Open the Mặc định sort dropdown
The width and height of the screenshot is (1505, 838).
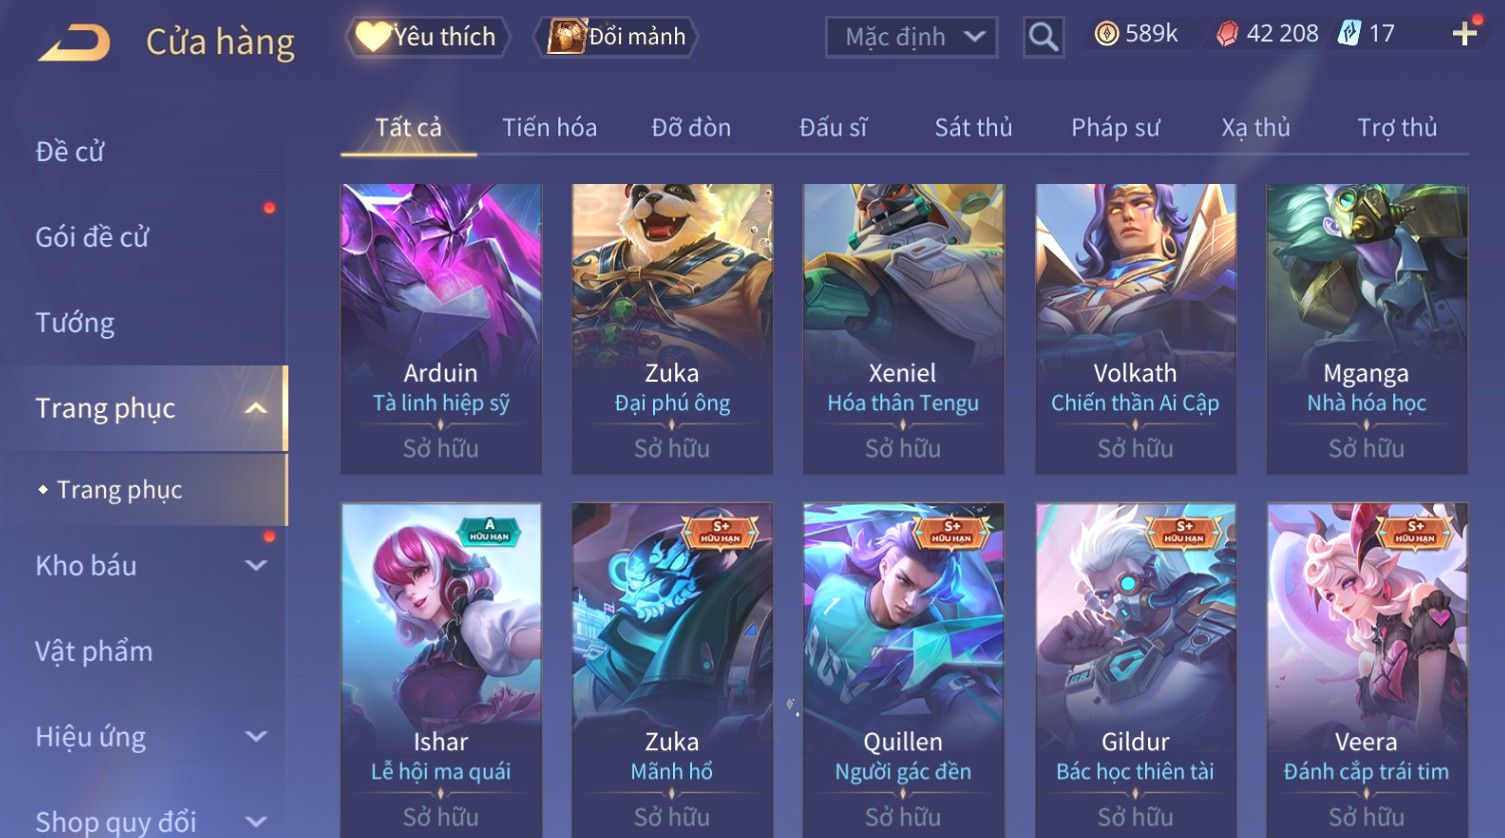911,37
